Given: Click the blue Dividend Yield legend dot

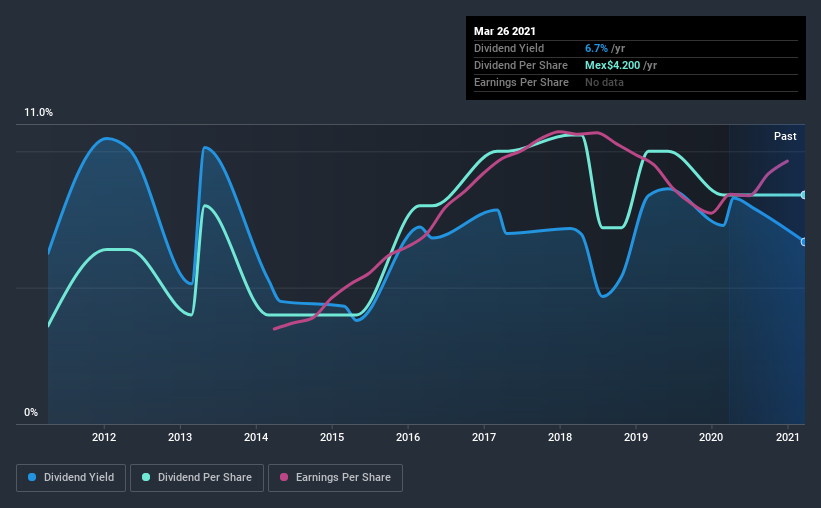Looking at the screenshot, I should [32, 477].
